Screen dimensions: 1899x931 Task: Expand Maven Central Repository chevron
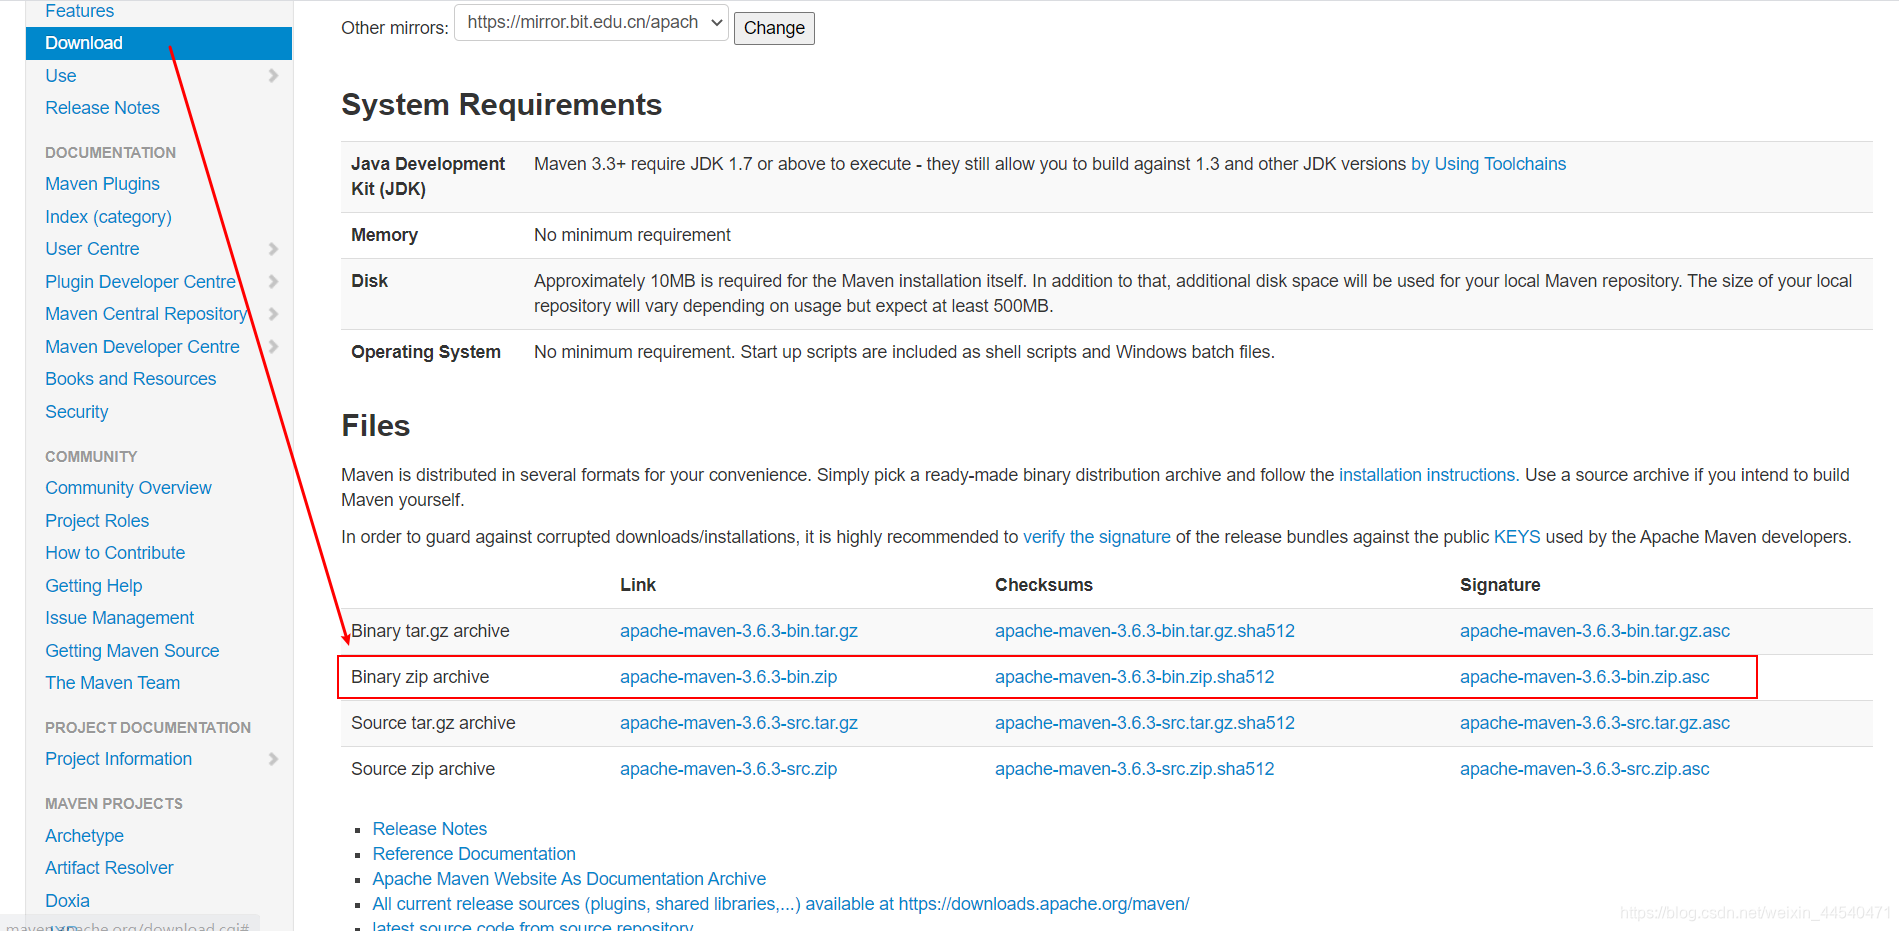tap(273, 314)
